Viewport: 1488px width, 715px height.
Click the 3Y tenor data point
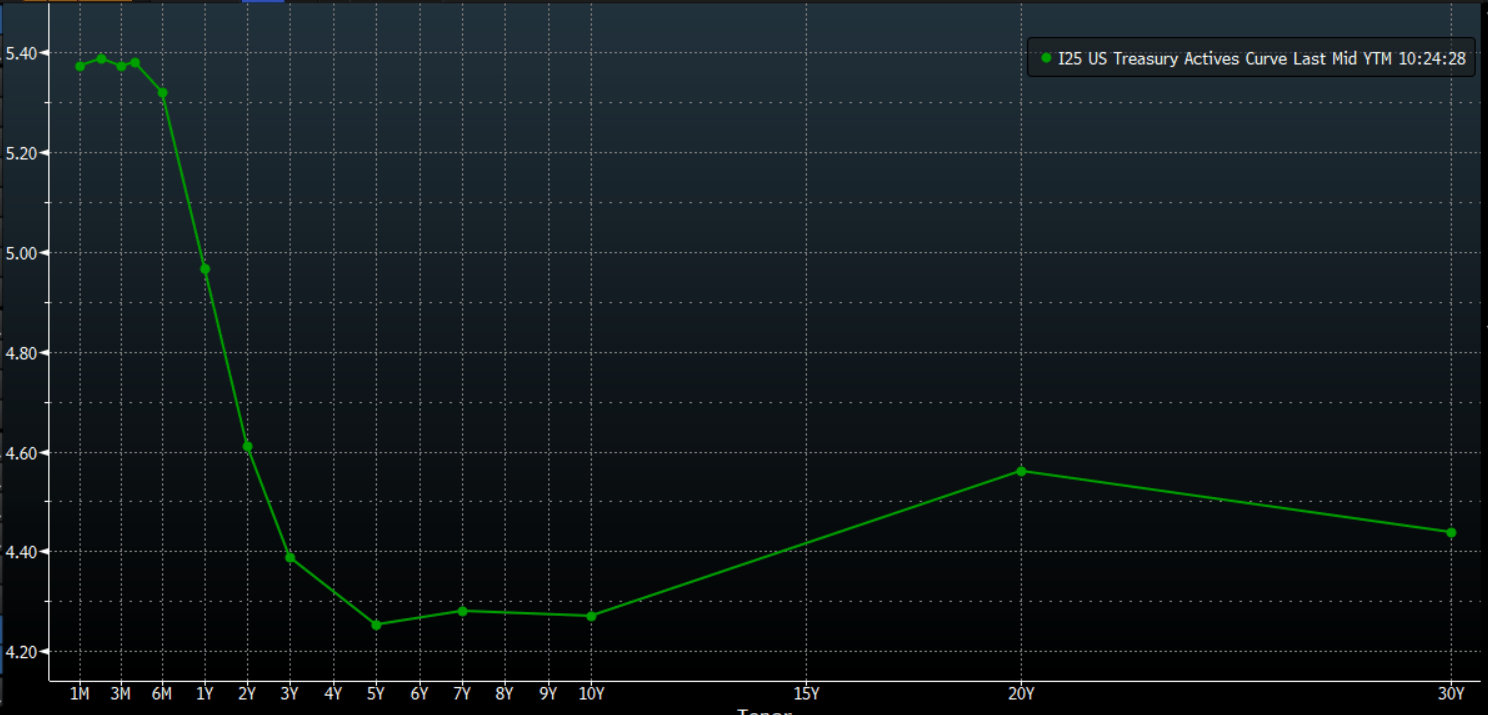point(289,558)
